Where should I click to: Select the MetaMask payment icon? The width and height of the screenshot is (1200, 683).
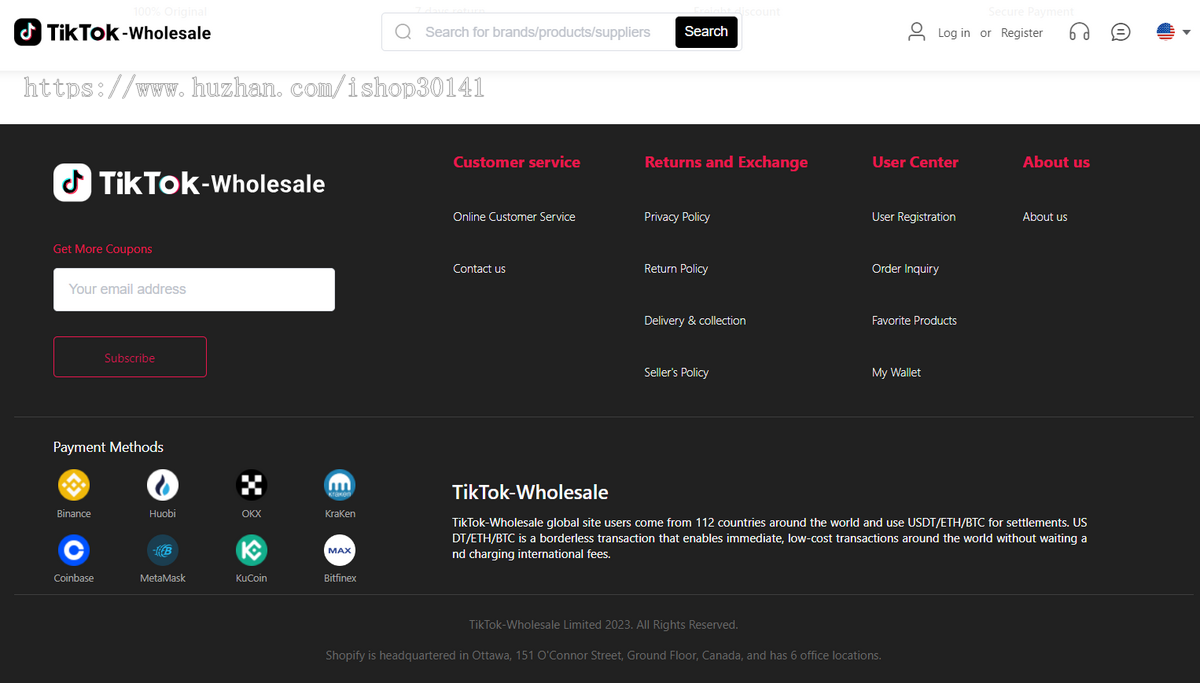[x=163, y=550]
